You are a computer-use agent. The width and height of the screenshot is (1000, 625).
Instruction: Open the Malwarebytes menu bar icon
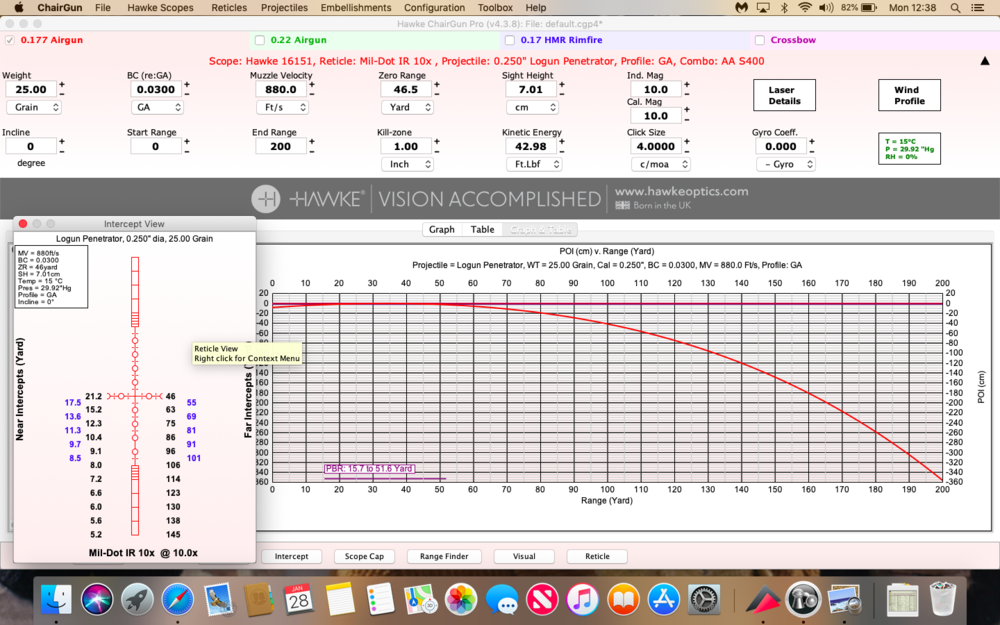(741, 8)
